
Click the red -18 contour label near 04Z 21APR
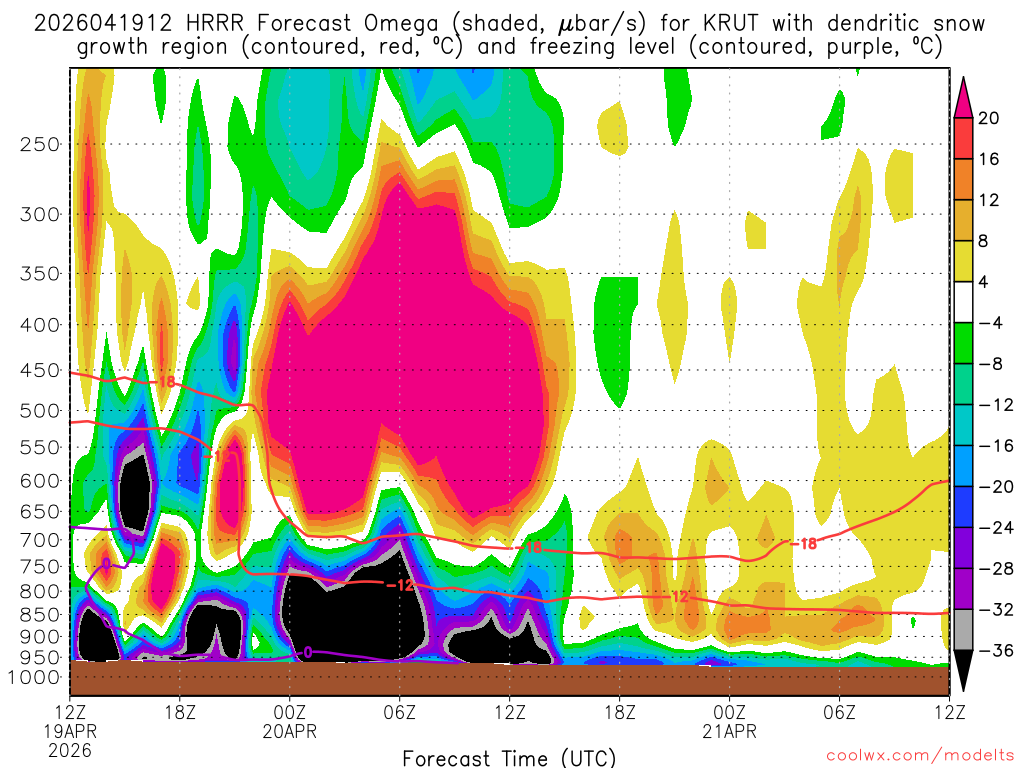click(x=804, y=543)
